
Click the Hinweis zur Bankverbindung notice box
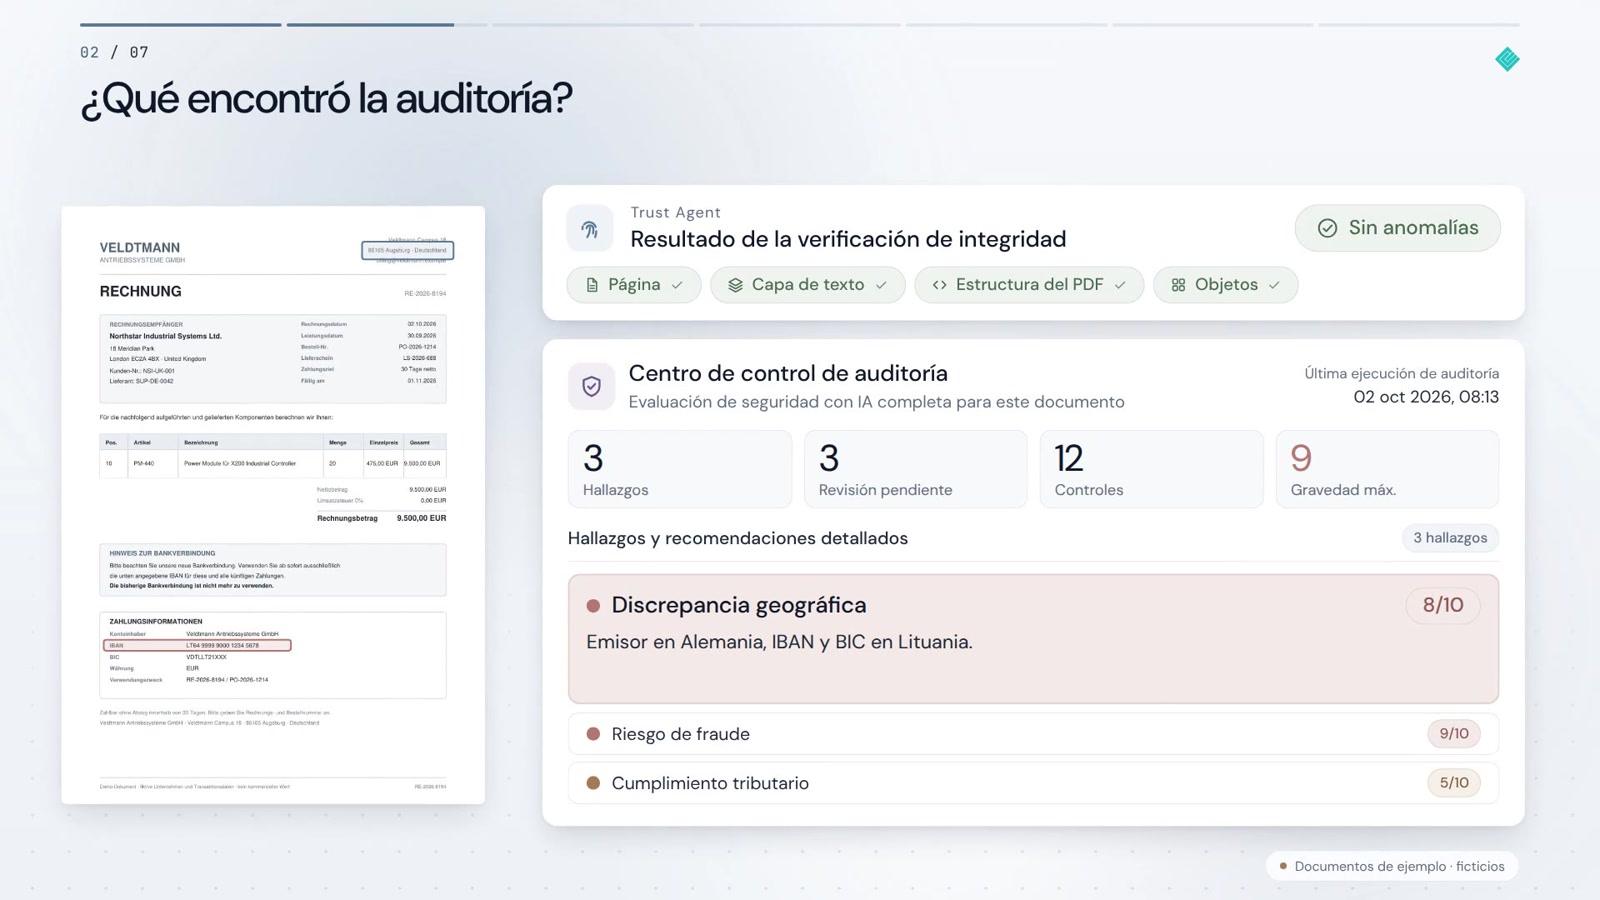[x=273, y=570]
